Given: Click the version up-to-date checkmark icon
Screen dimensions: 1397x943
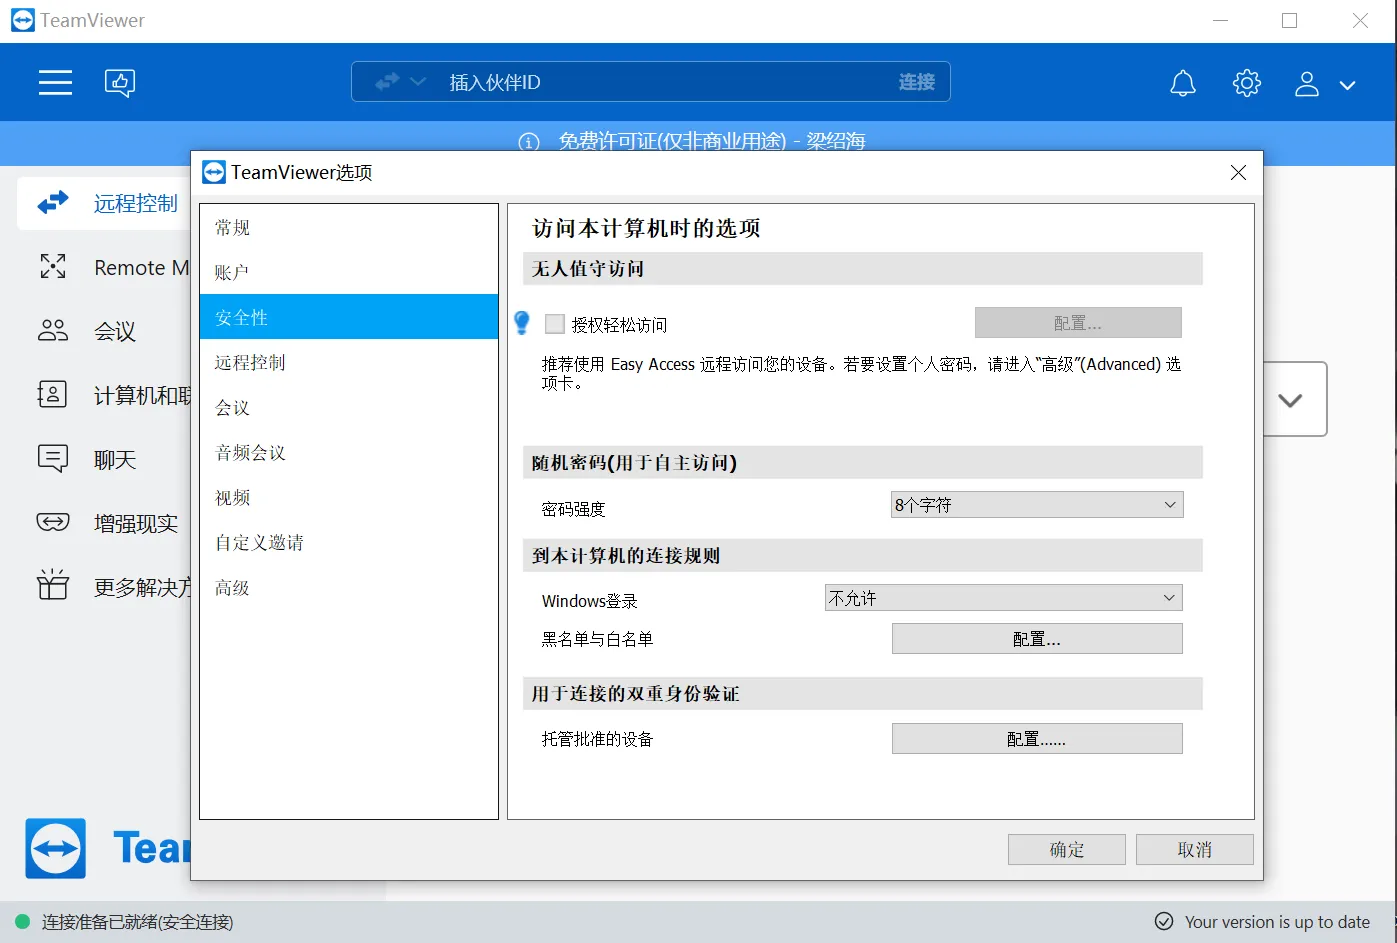Looking at the screenshot, I should 1164,921.
